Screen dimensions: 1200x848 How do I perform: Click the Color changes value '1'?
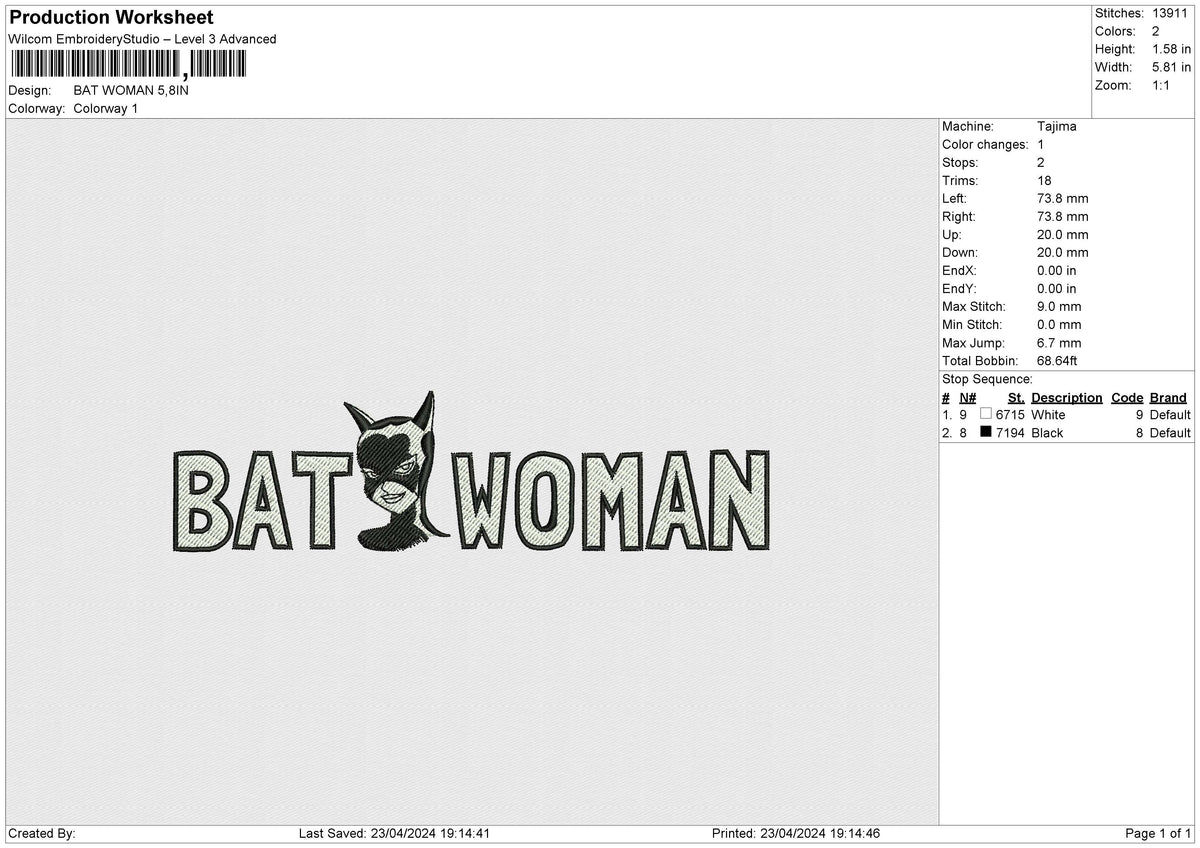1041,144
